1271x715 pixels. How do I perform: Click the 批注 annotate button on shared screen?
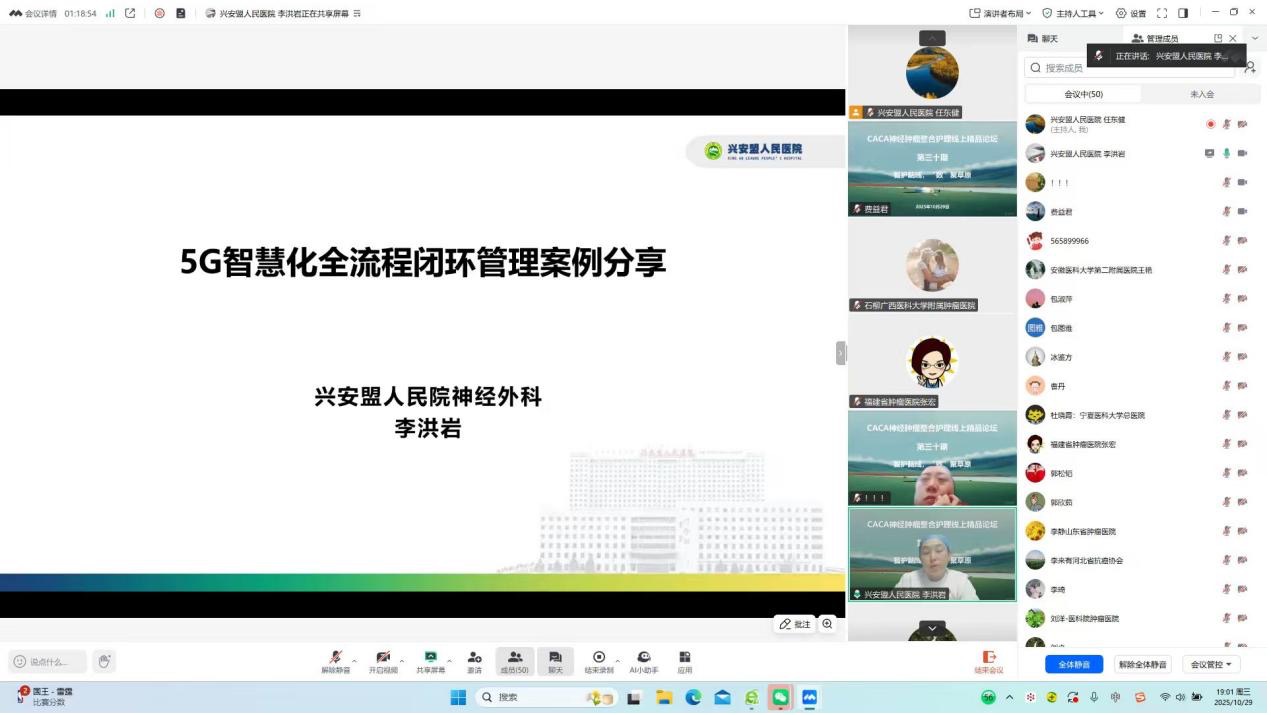coord(795,625)
